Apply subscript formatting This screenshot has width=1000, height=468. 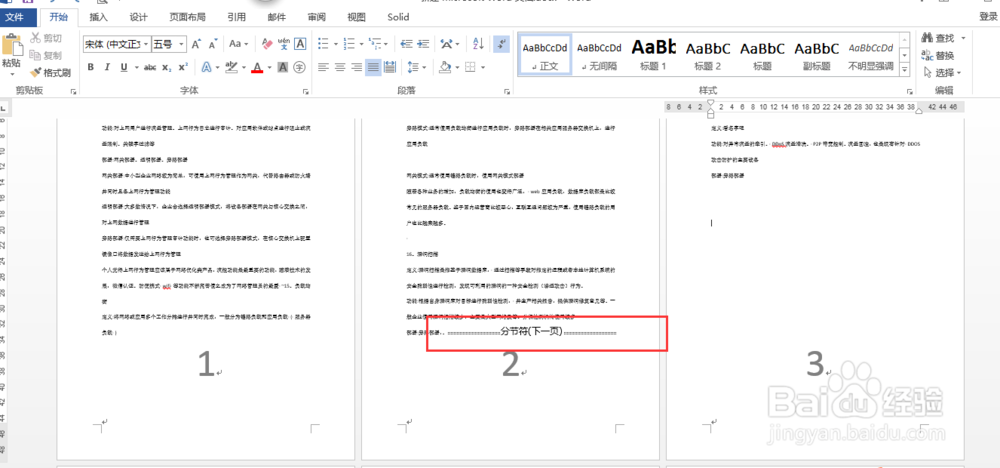click(166, 67)
